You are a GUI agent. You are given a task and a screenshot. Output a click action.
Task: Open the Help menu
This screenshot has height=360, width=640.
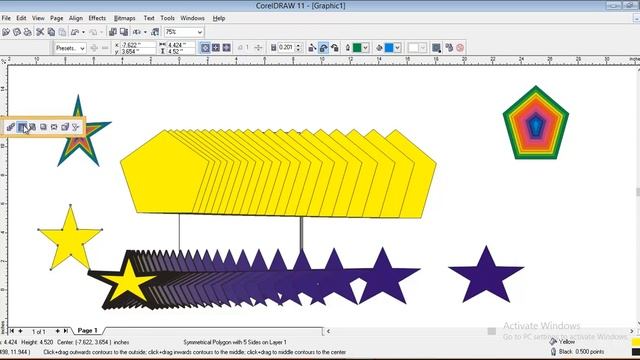click(219, 18)
